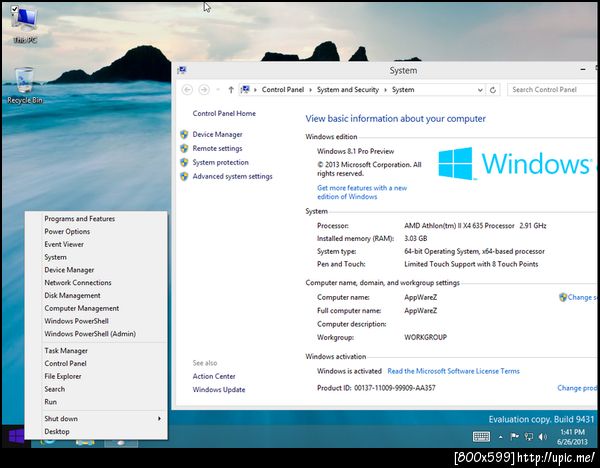
Task: Open Task Manager from the menu
Action: point(96,351)
